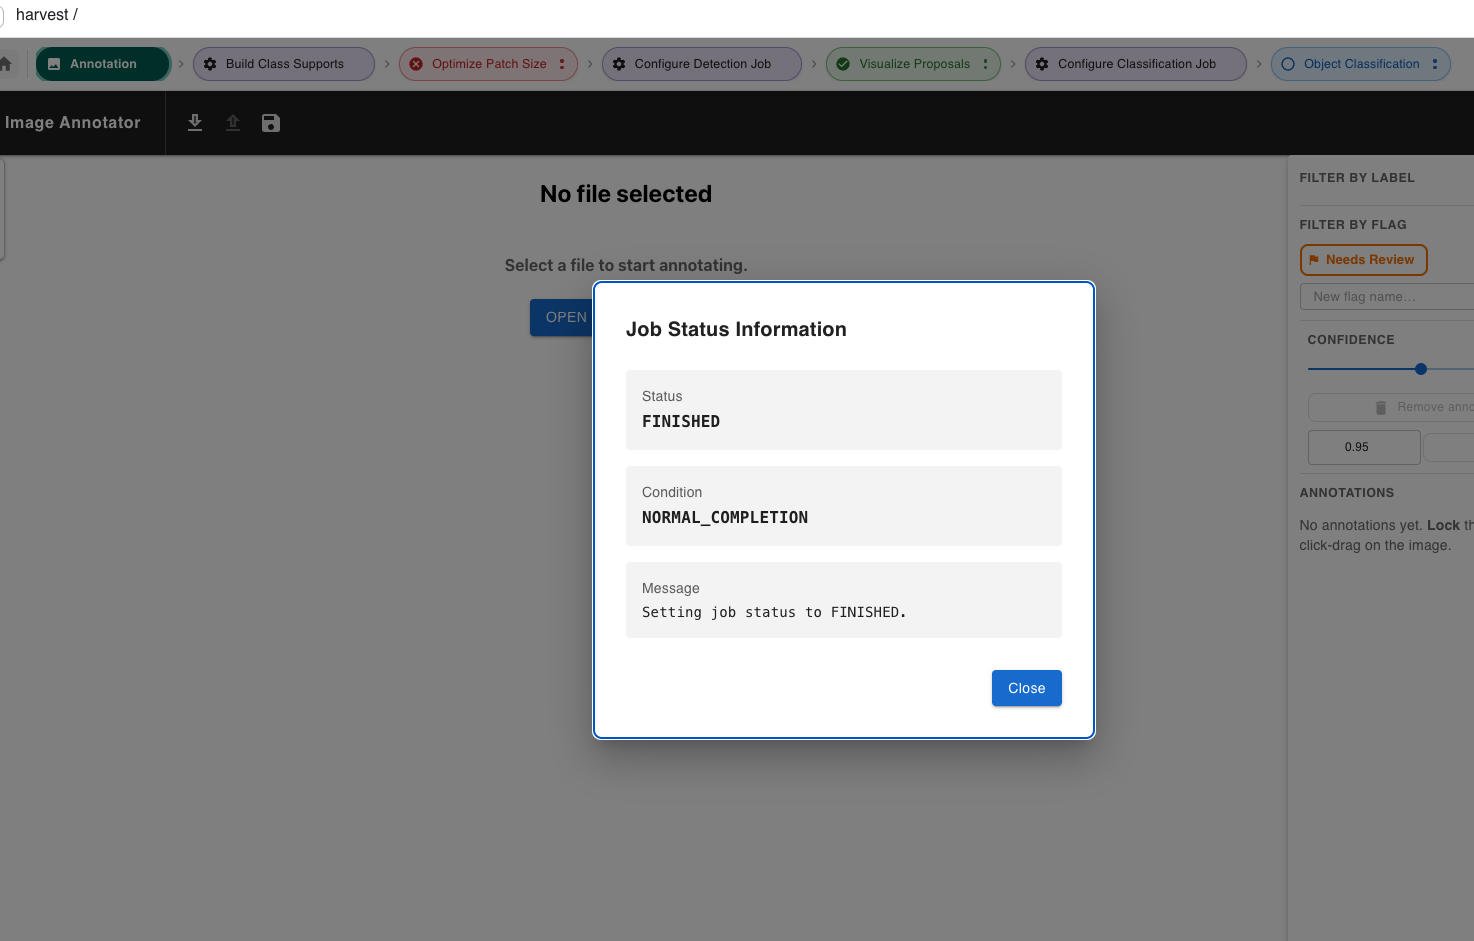This screenshot has height=941, width=1474.
Task: Click the trash icon in Remove annotations
Action: tap(1381, 407)
